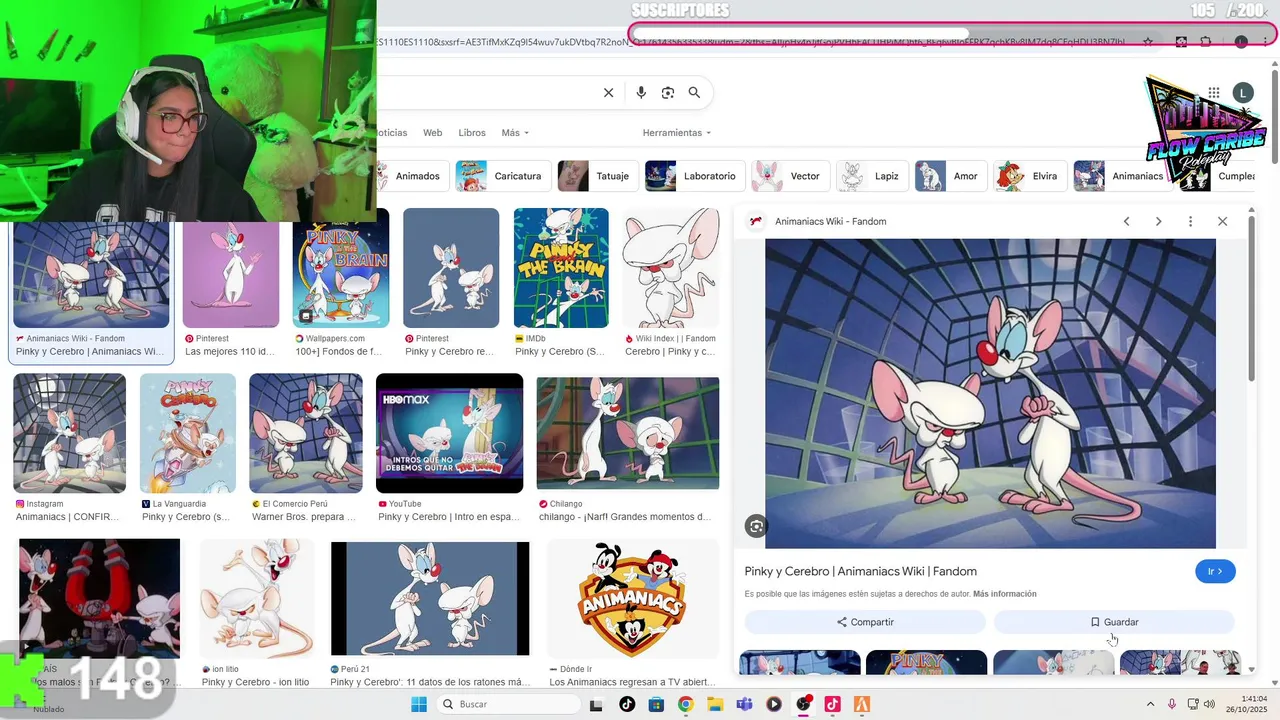Image resolution: width=1280 pixels, height=720 pixels.
Task: Open Task View in the taskbar
Action: (x=596, y=704)
